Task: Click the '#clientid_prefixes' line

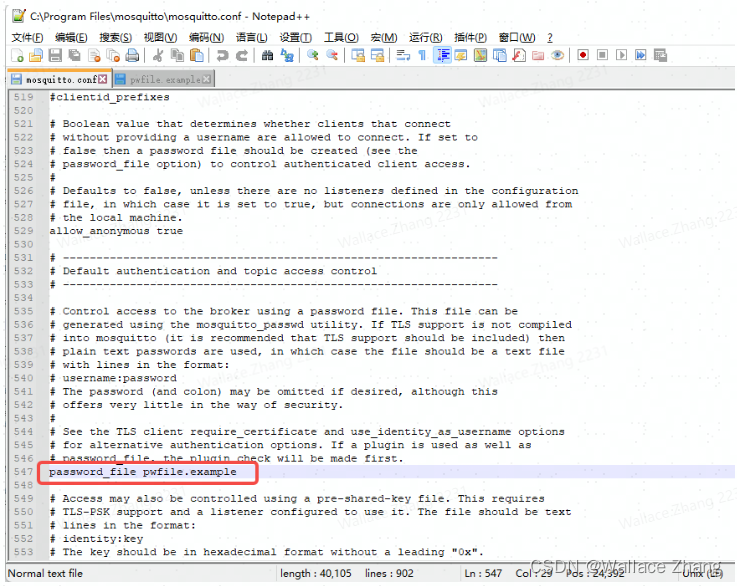Action: tap(110, 97)
